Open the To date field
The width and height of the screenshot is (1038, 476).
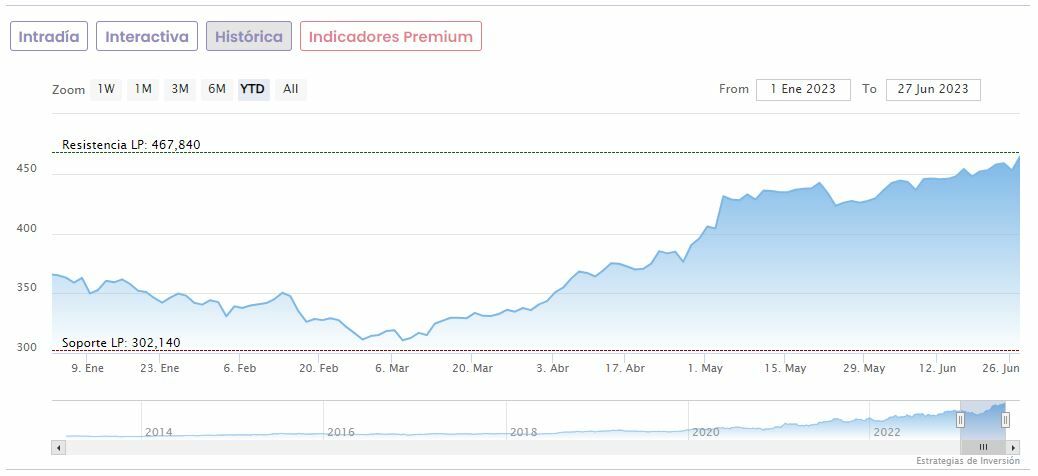coord(933,89)
